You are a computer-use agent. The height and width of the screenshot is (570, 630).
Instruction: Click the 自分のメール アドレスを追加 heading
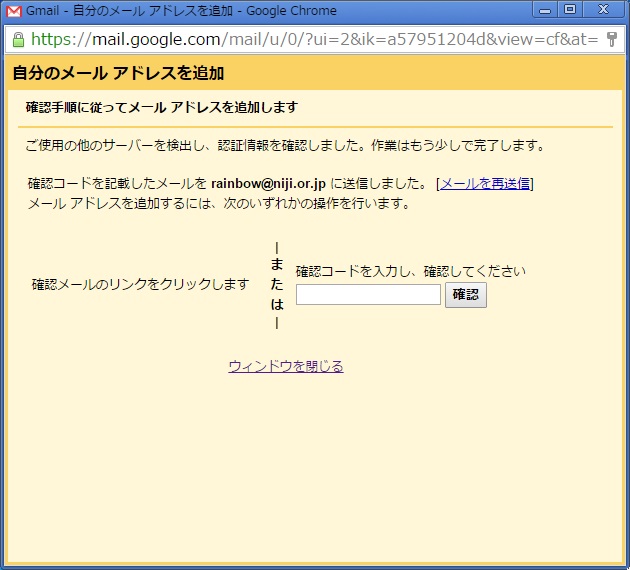point(118,73)
